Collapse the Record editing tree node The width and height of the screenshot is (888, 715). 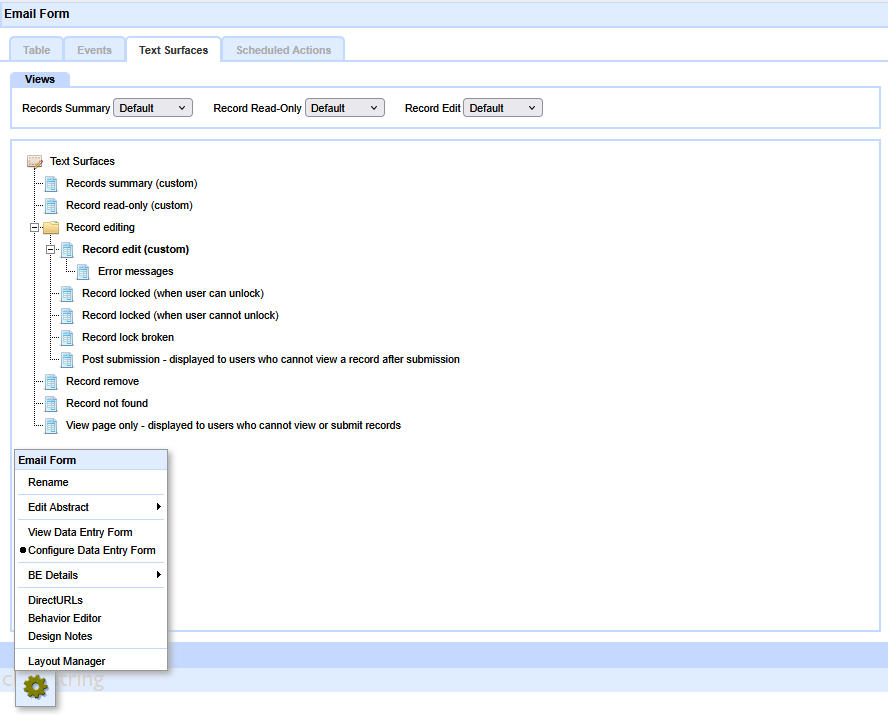[35, 228]
